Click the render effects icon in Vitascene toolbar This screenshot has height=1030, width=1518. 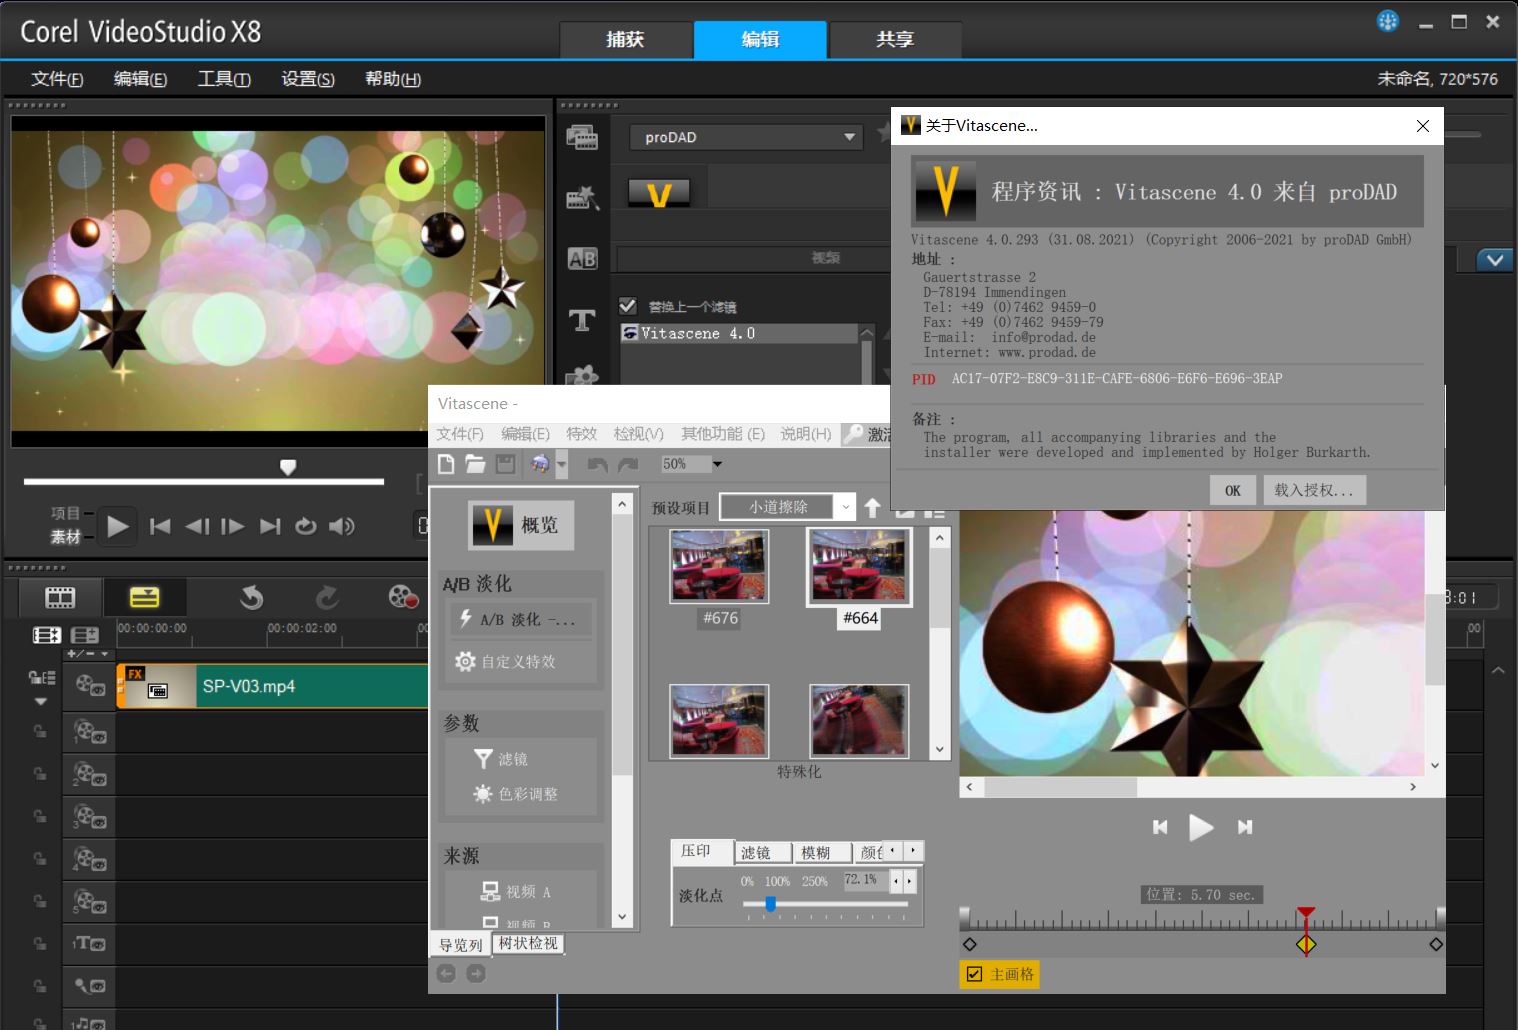(540, 464)
